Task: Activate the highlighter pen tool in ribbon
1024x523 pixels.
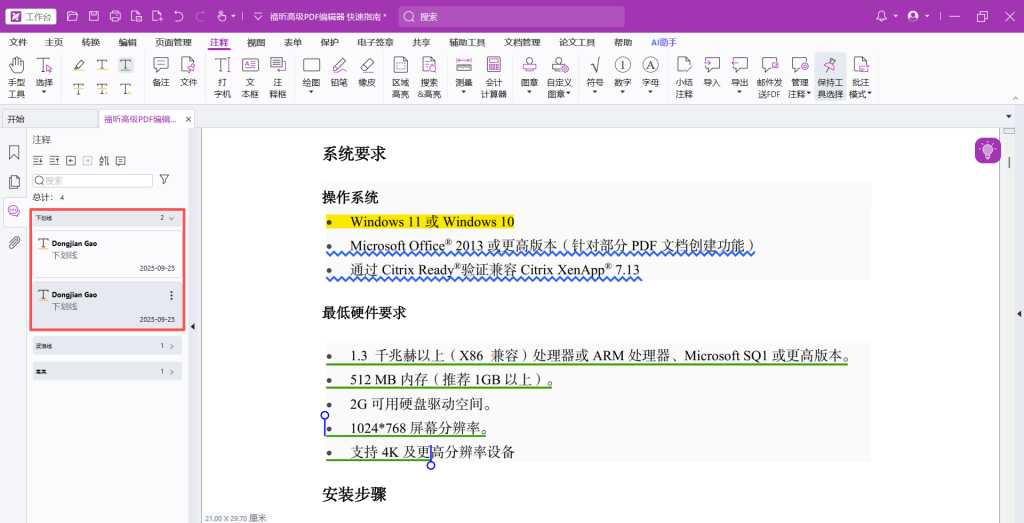Action: point(79,65)
